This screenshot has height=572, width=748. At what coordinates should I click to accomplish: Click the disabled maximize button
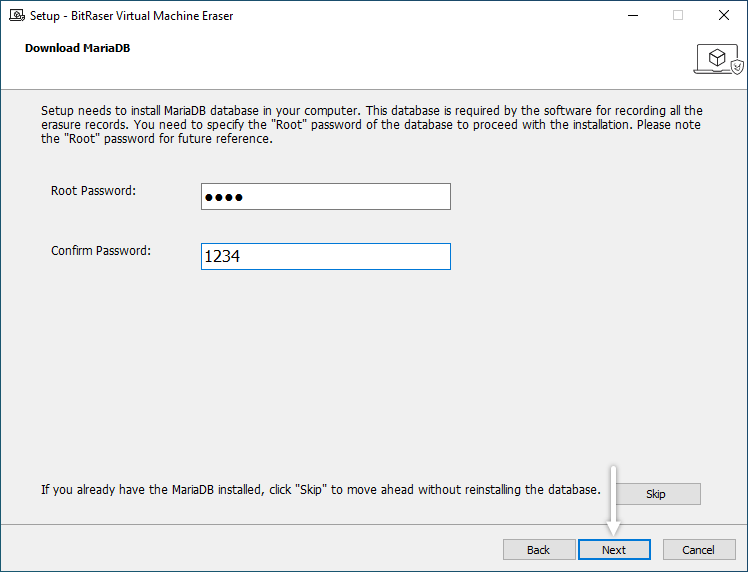click(678, 15)
